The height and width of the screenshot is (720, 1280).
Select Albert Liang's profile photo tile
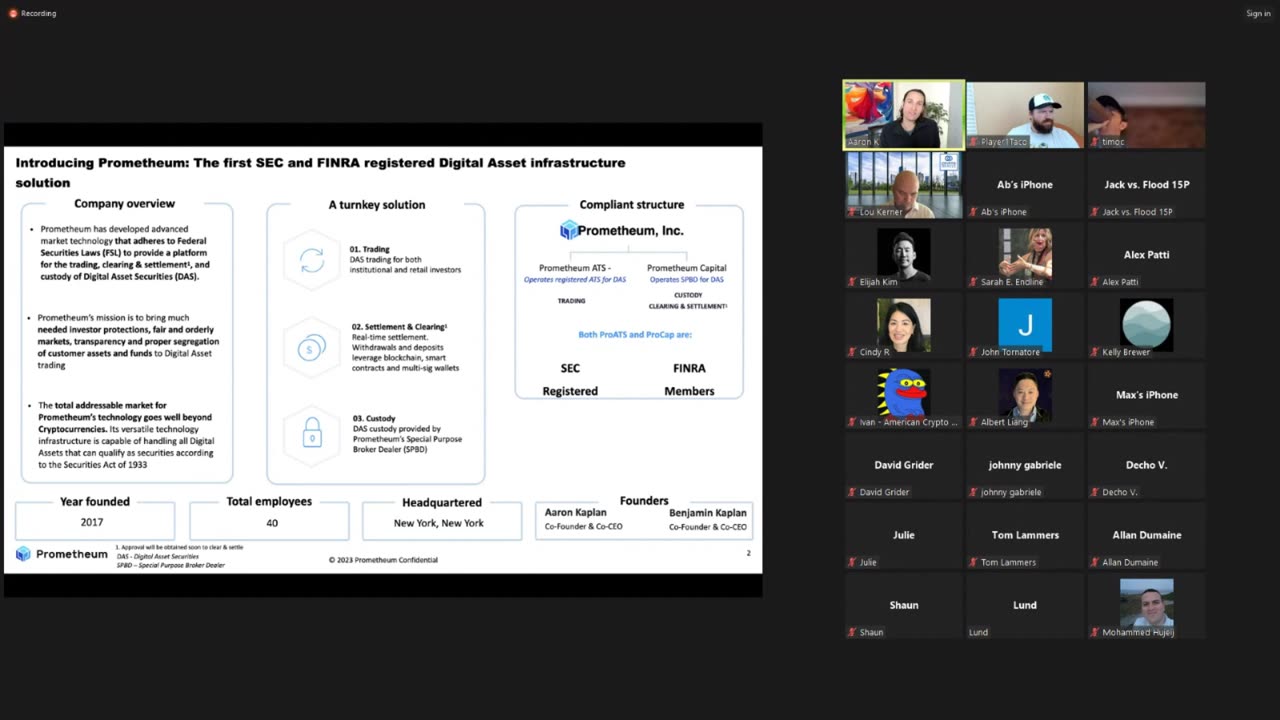1025,395
